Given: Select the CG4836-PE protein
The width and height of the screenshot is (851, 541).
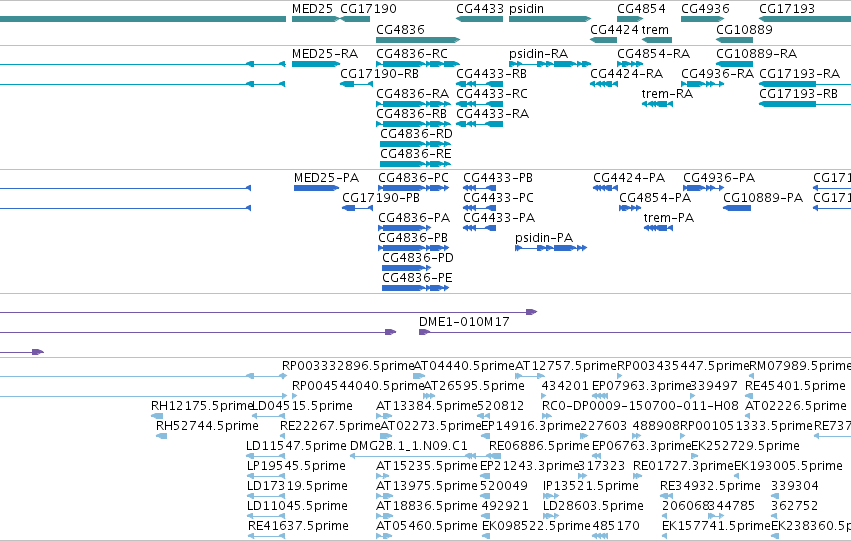Looking at the screenshot, I should 415,288.
